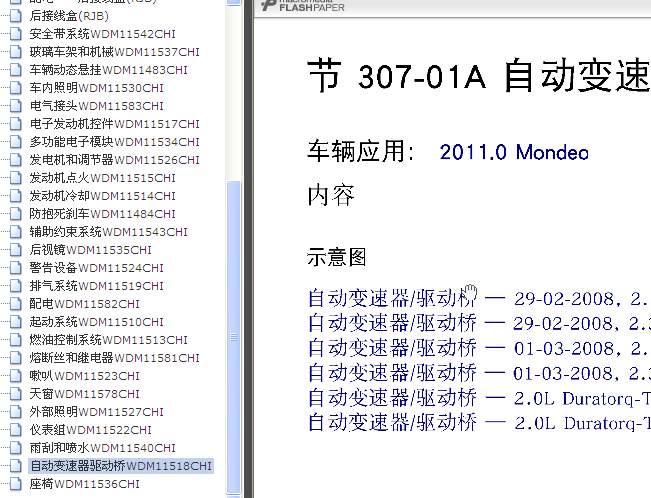Open 发动机冷却WDM11514CHI entry
The height and width of the screenshot is (498, 651).
[103, 196]
